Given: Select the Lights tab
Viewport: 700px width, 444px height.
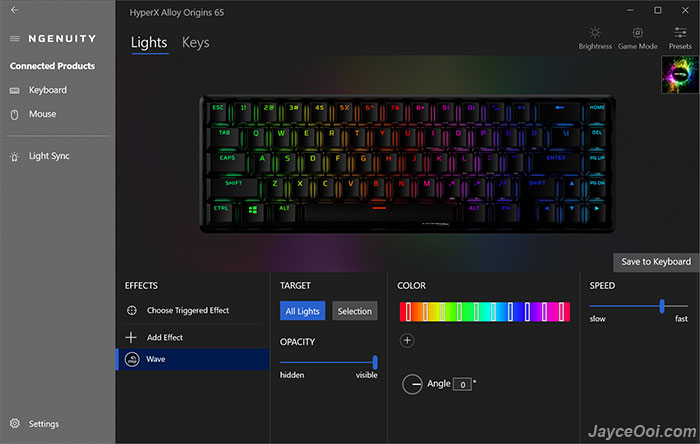Looking at the screenshot, I should [149, 43].
